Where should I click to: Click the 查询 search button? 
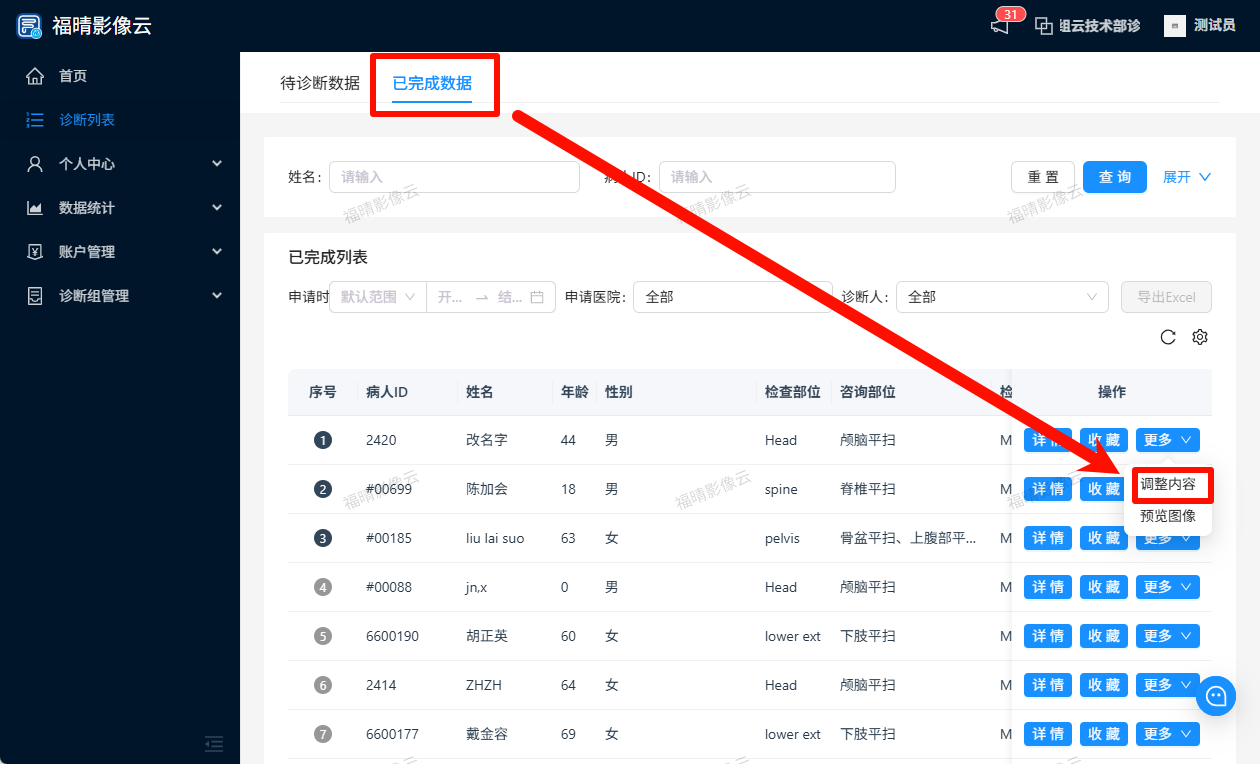coord(1114,177)
